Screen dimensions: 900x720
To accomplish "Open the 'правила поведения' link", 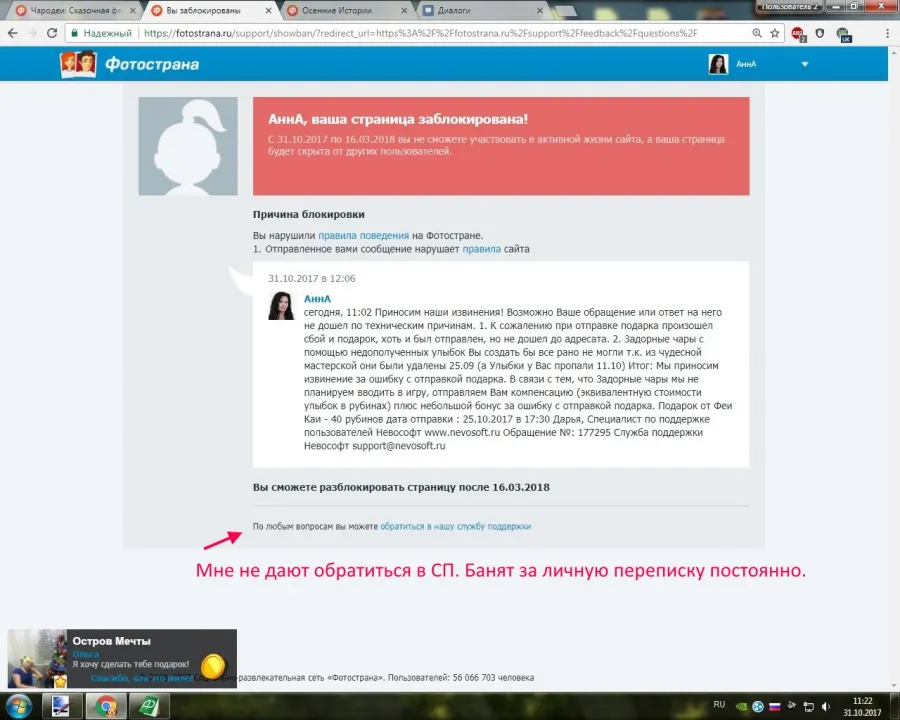I will 363,235.
